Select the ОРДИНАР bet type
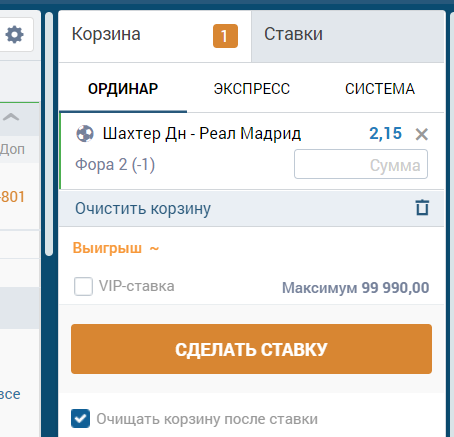Viewport: 454px width, 437px height. [123, 89]
